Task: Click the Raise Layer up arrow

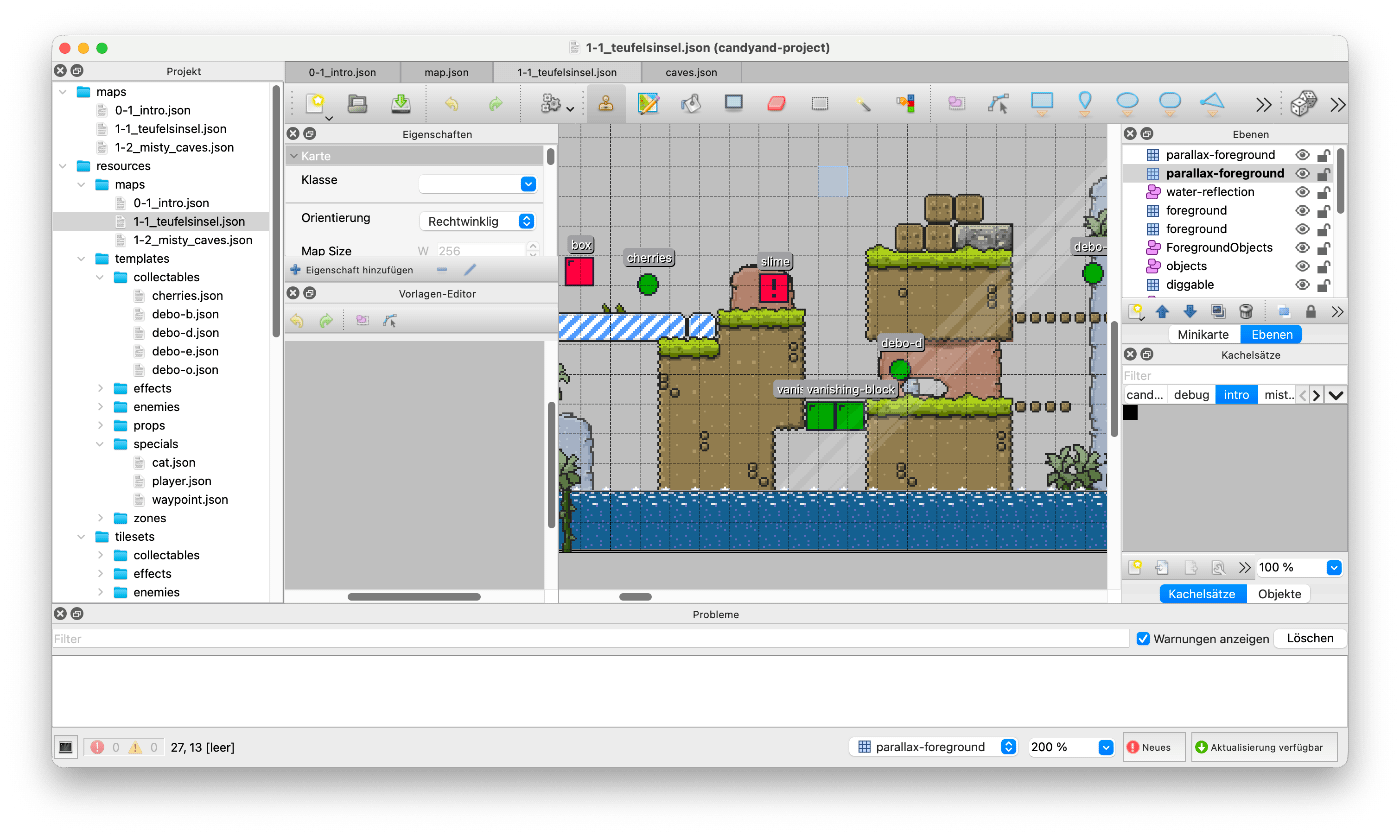Action: (1163, 312)
